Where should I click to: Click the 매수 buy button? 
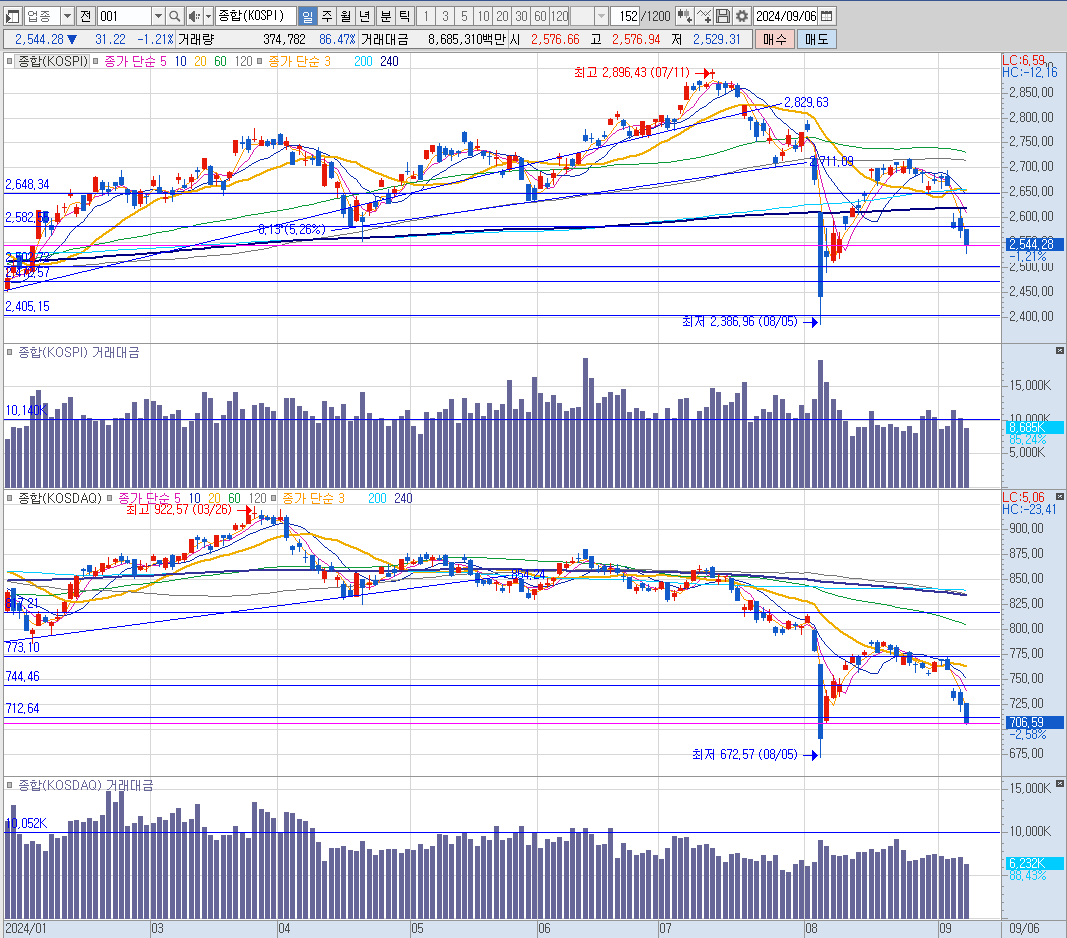click(x=774, y=39)
